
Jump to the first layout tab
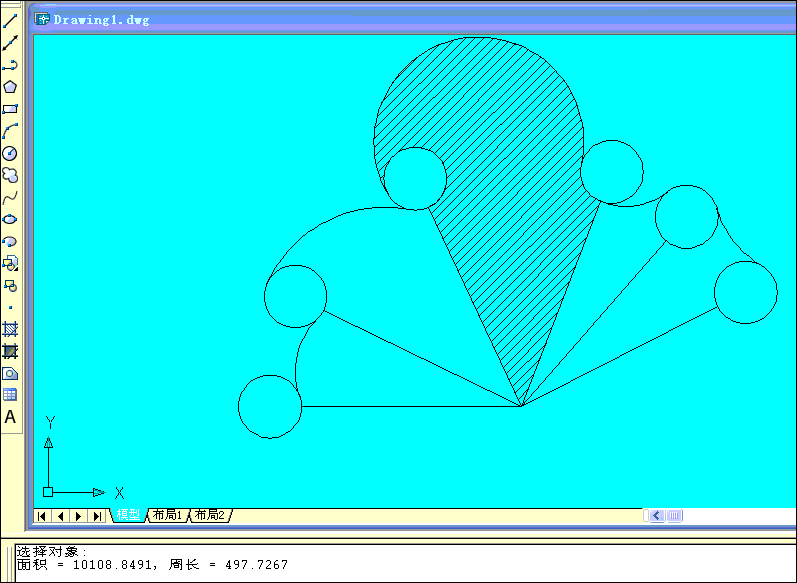42,516
